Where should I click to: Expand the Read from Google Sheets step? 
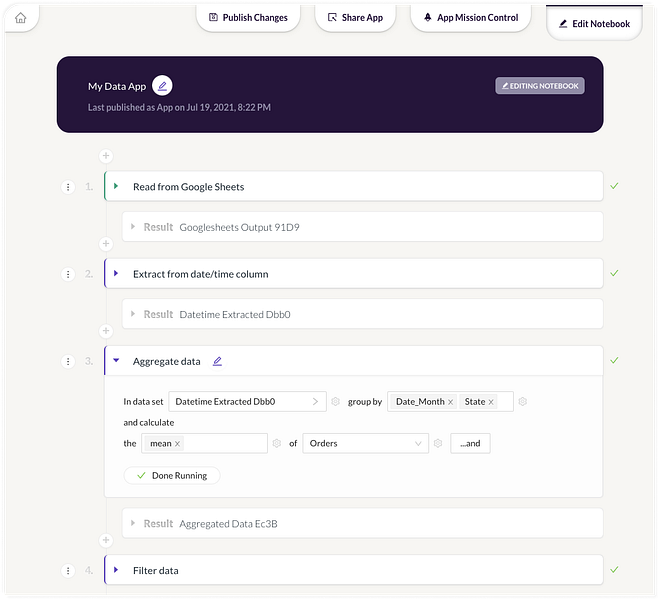[116, 186]
